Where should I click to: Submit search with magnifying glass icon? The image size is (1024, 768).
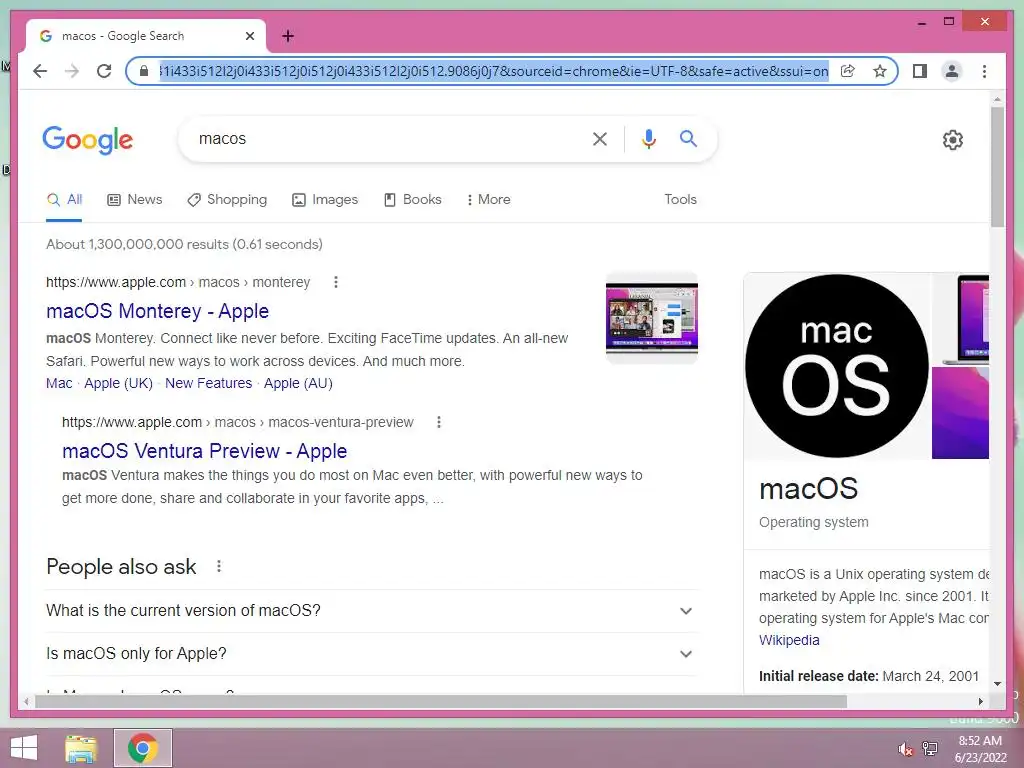pos(688,138)
